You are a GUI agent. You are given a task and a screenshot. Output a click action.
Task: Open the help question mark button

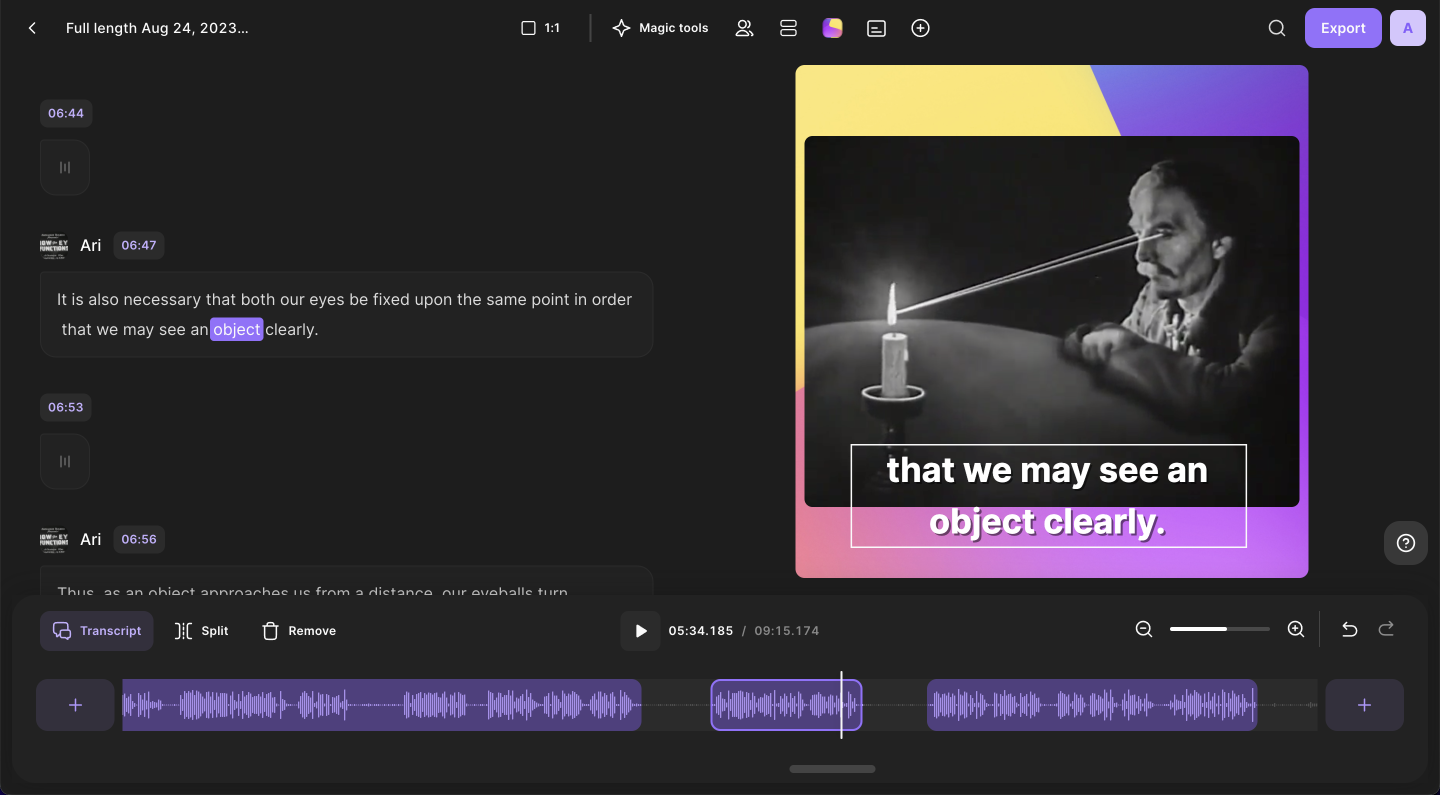point(1406,543)
